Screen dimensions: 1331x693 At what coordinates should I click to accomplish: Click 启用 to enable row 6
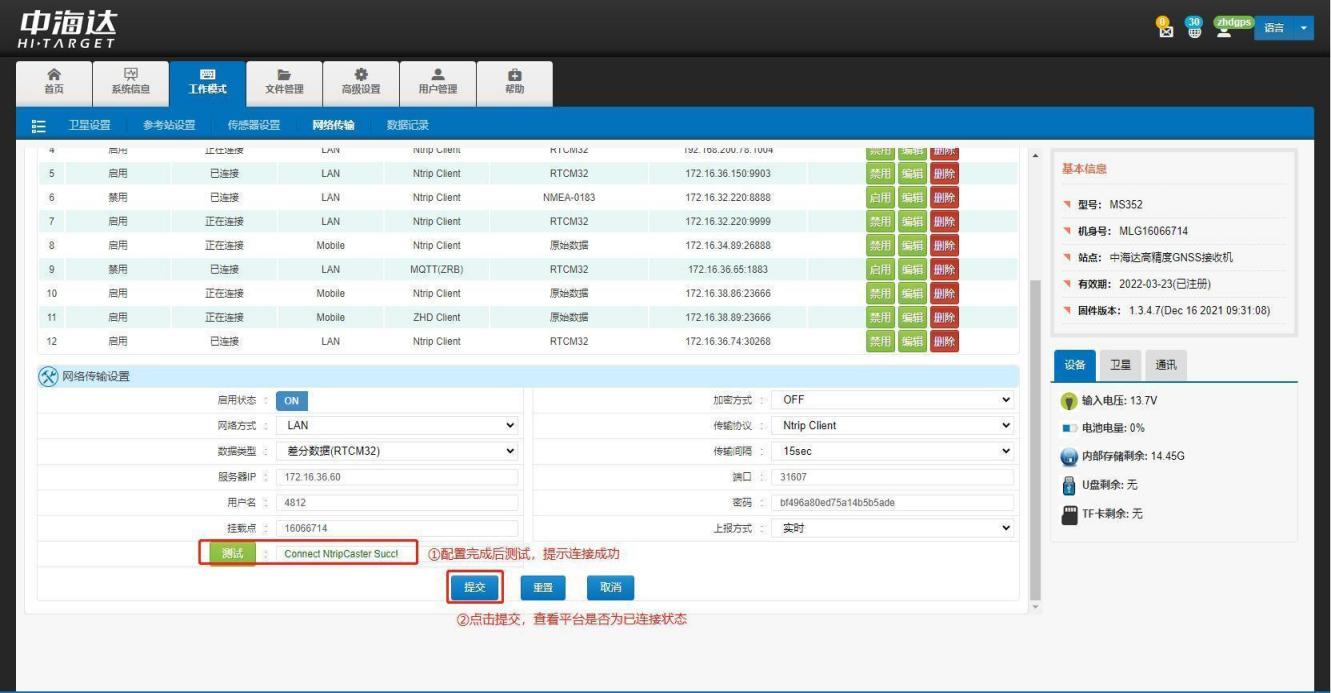pos(880,198)
